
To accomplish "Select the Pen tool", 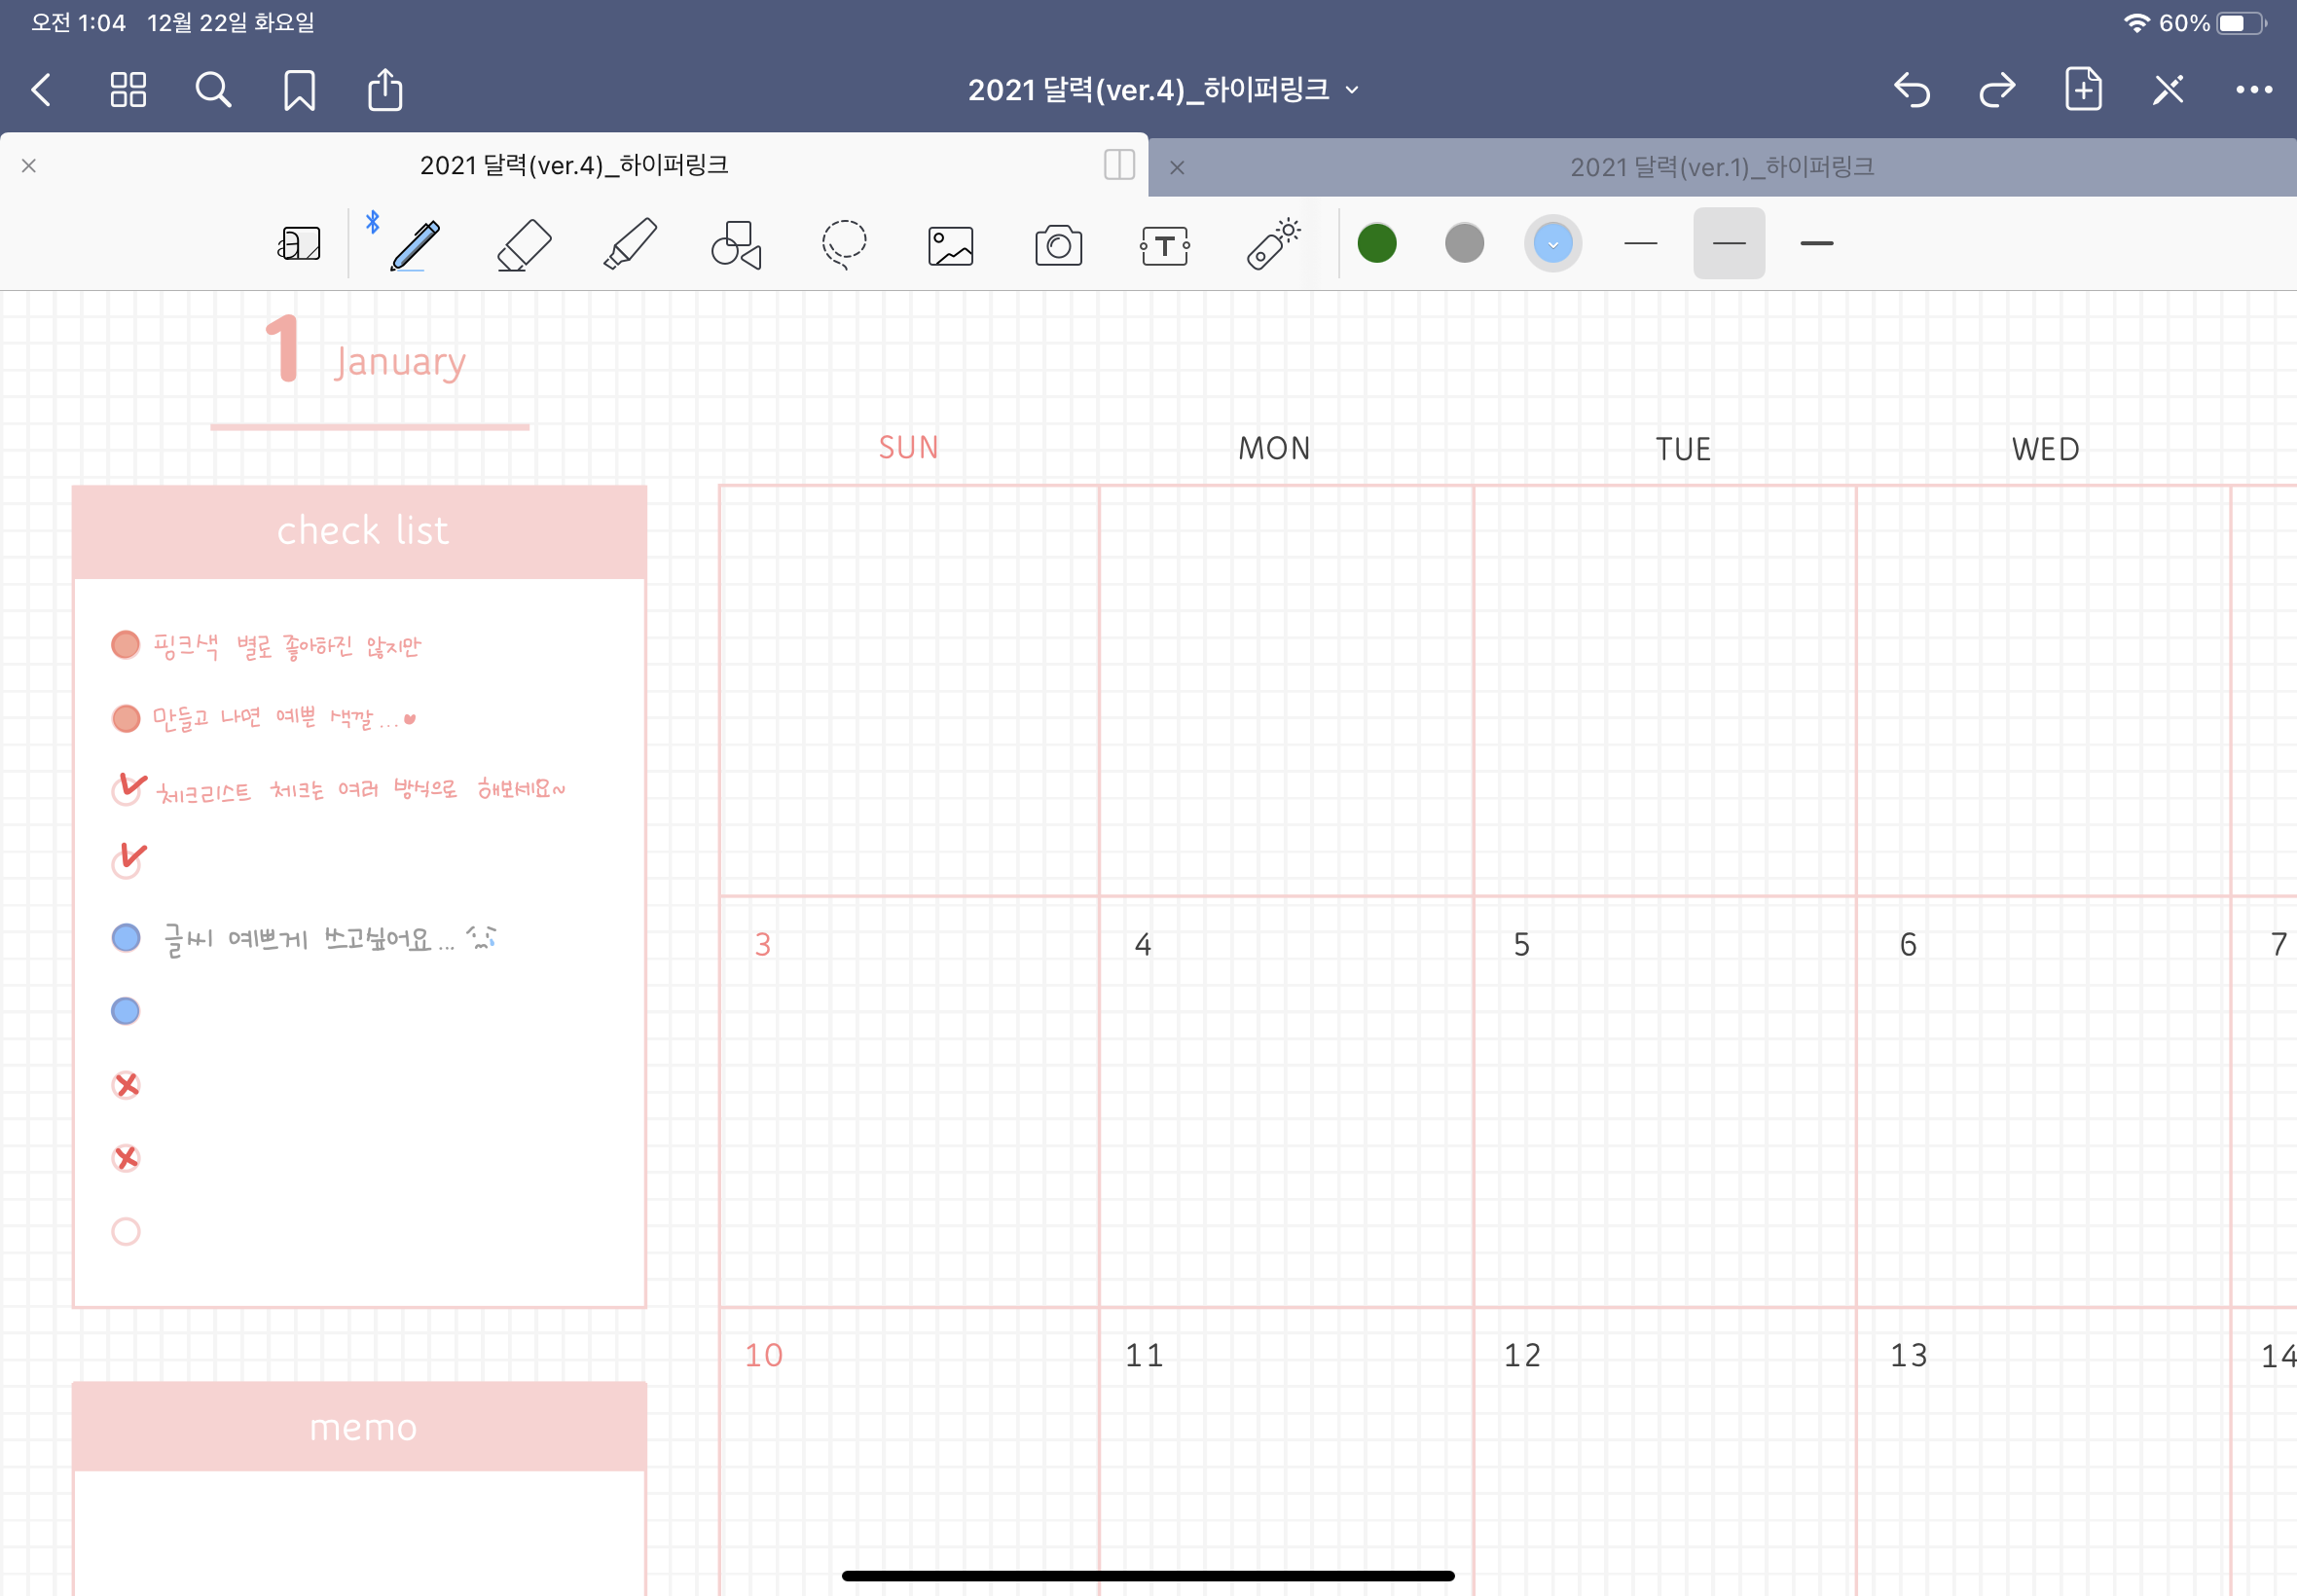I will click(x=415, y=245).
